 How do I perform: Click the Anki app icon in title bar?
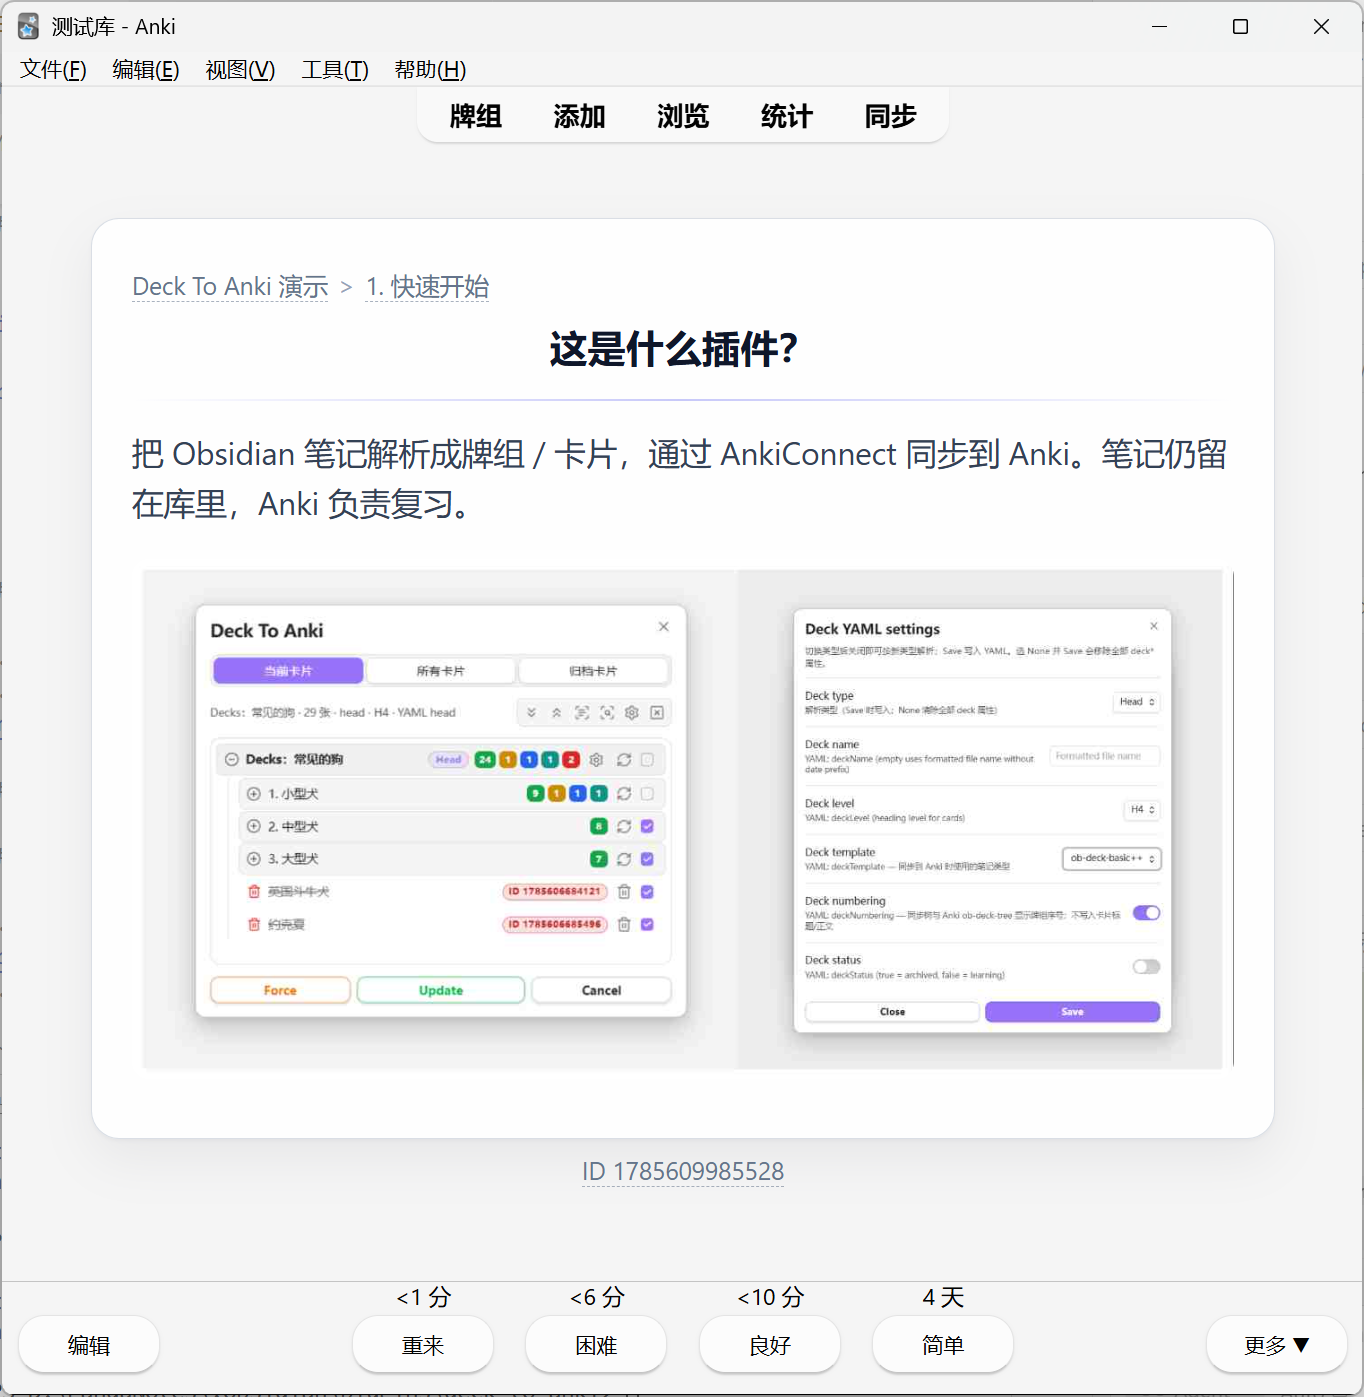(x=28, y=27)
